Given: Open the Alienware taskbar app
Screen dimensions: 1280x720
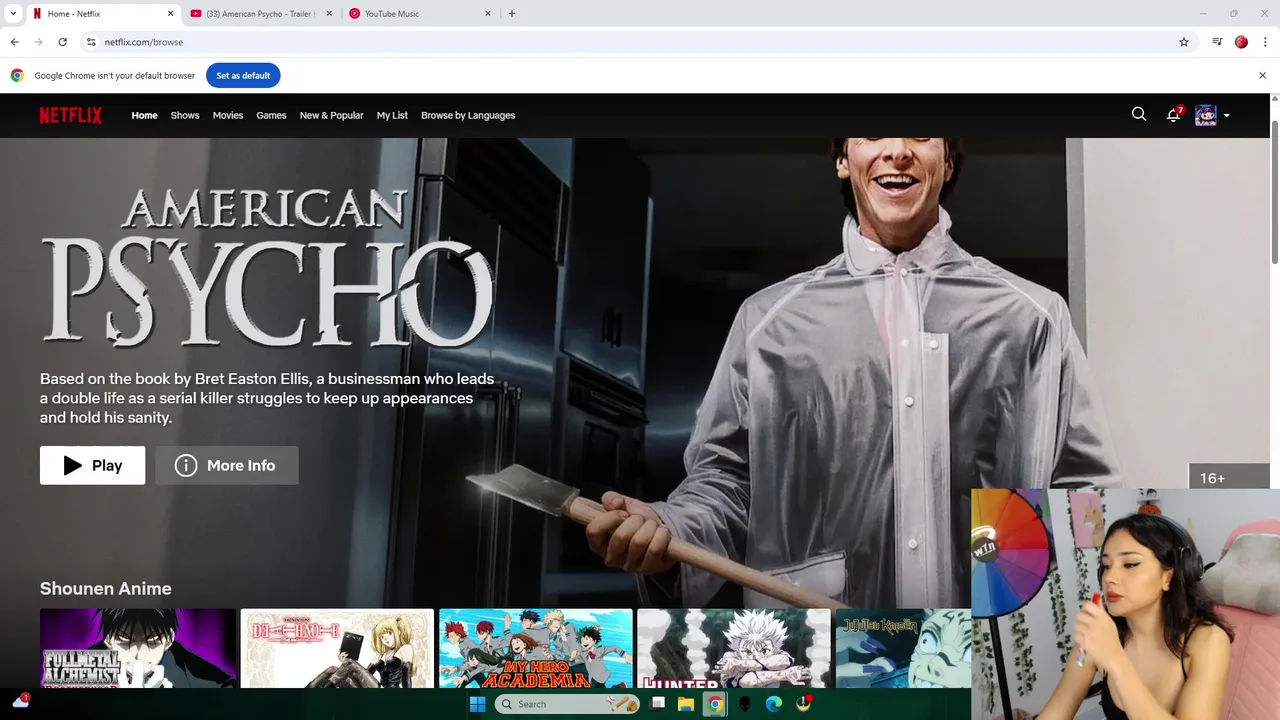Looking at the screenshot, I should (745, 704).
